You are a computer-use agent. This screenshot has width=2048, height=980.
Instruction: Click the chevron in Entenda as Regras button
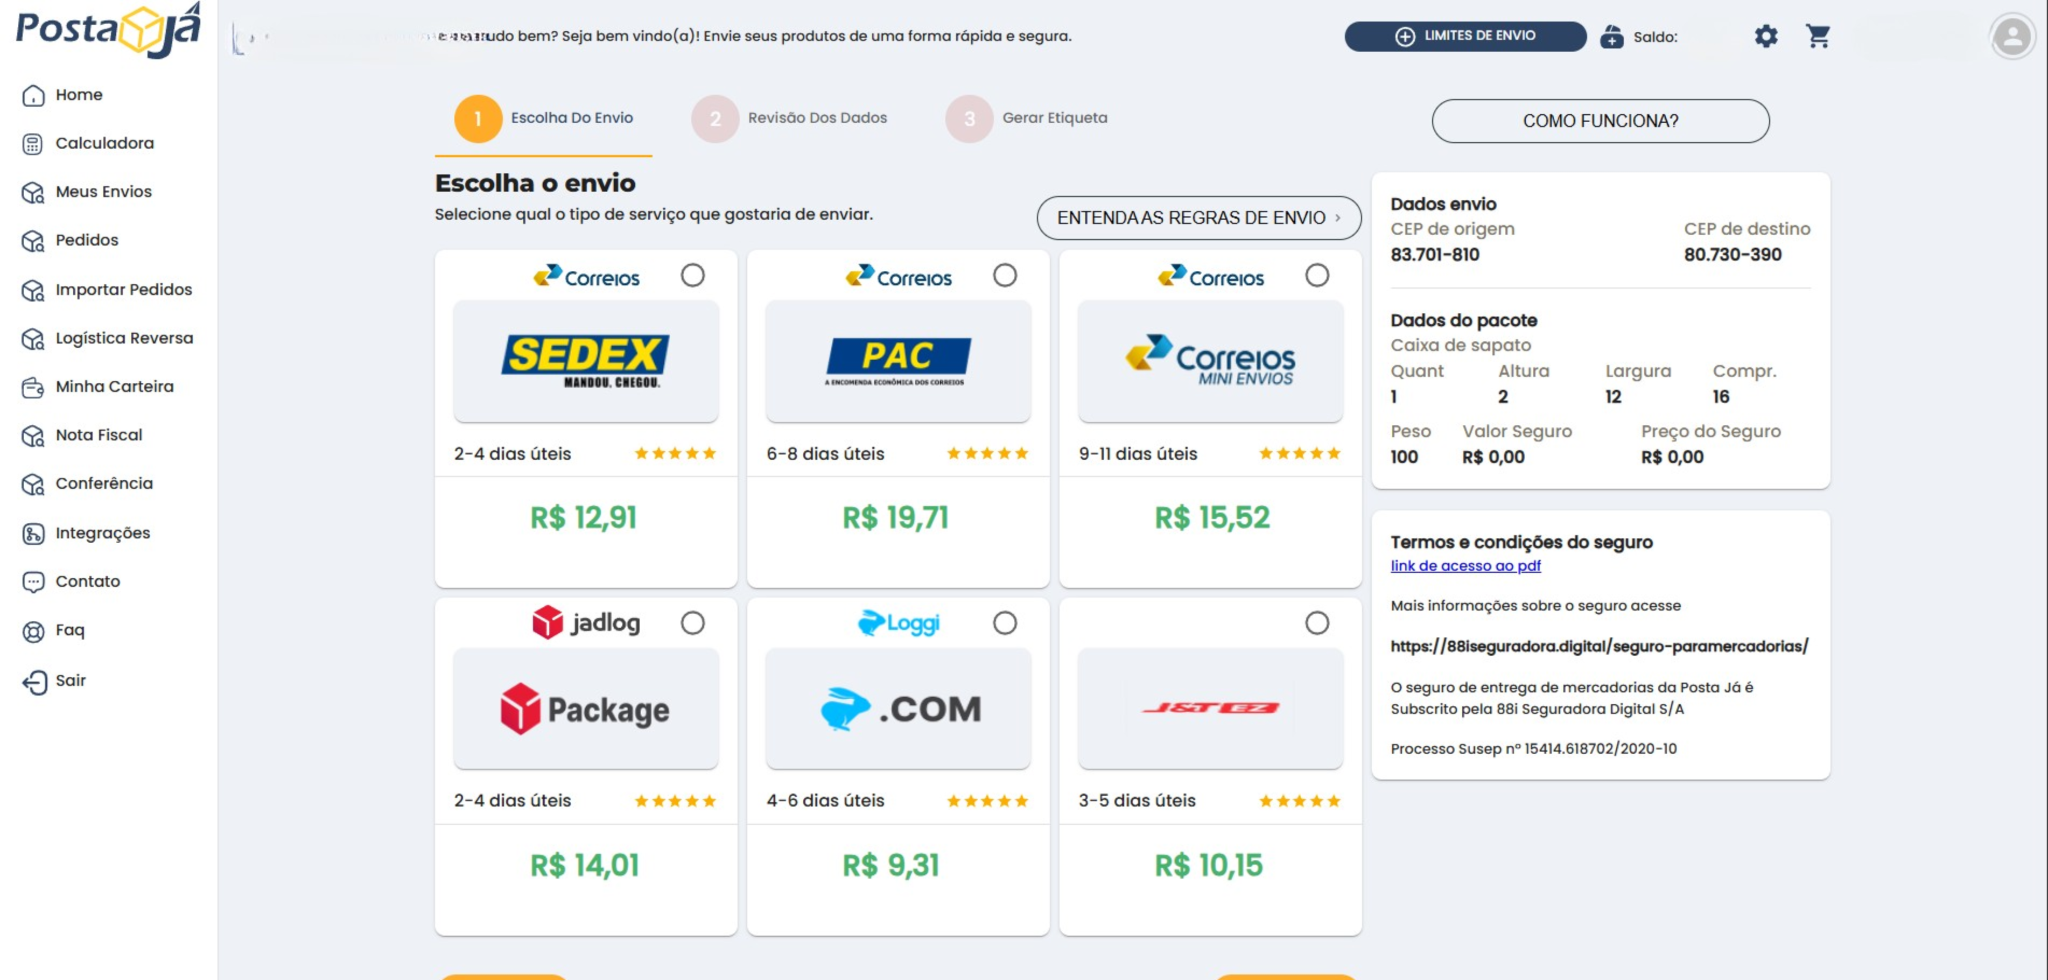tap(1338, 218)
